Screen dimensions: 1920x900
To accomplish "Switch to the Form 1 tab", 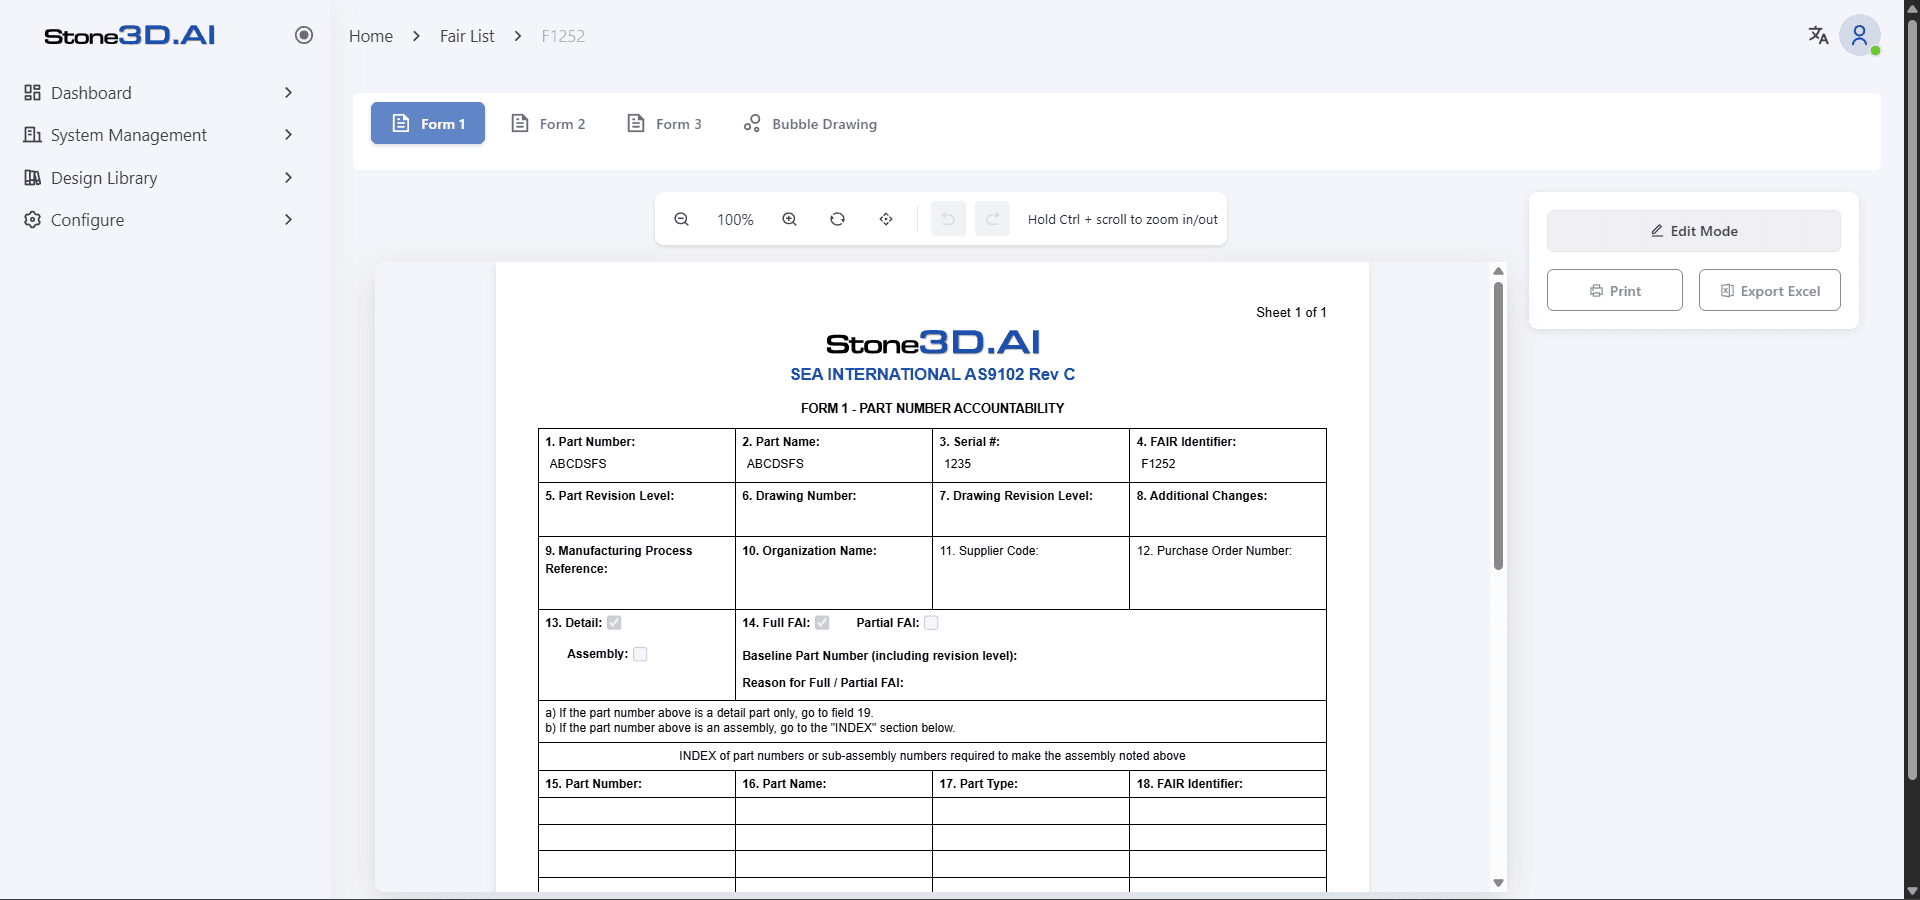I will (428, 123).
